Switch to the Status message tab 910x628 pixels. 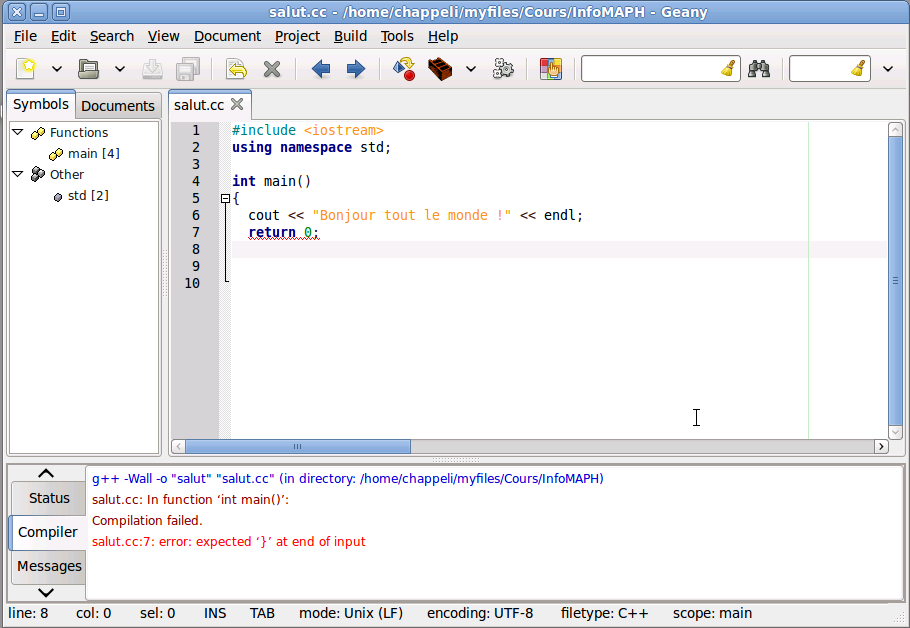click(x=49, y=498)
